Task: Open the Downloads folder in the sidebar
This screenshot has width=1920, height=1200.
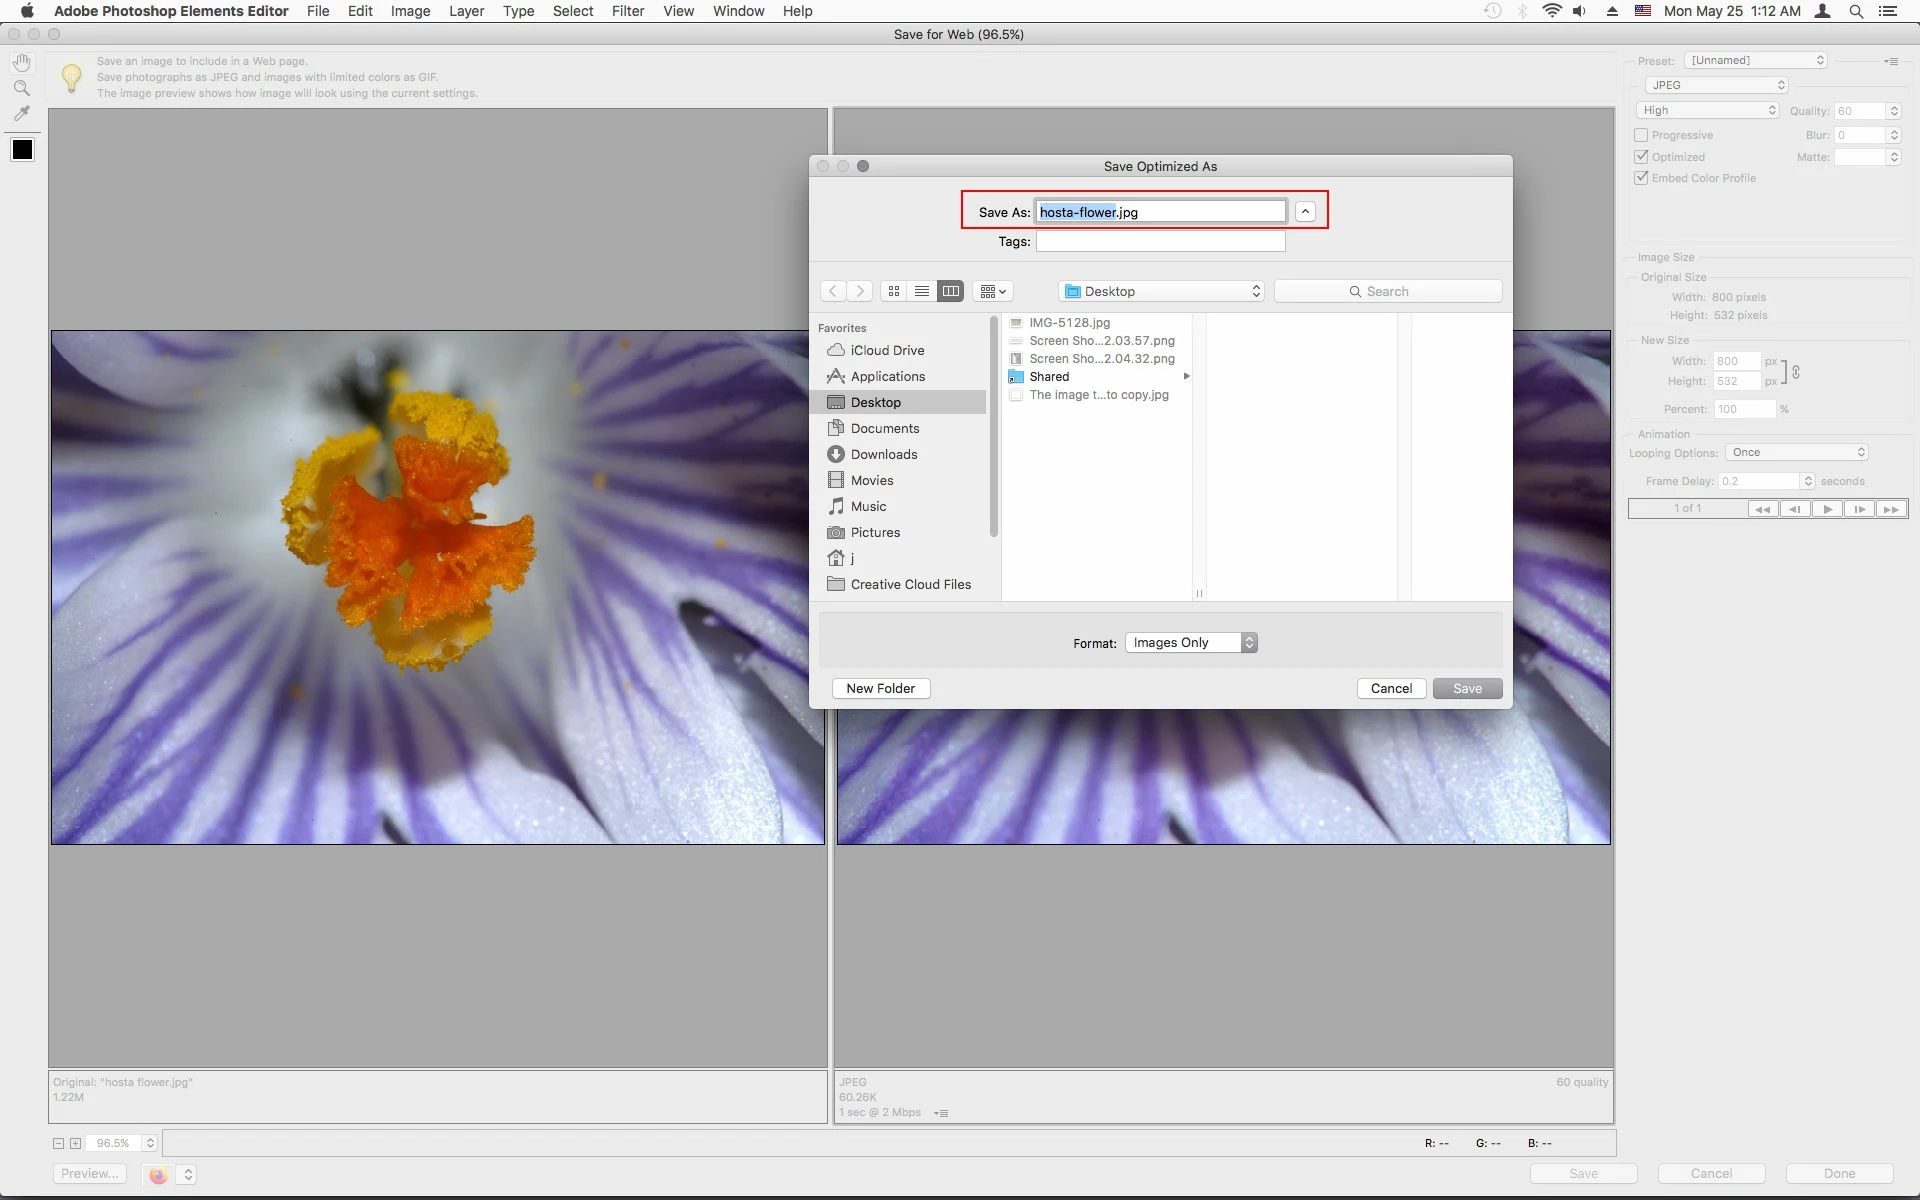Action: tap(884, 454)
